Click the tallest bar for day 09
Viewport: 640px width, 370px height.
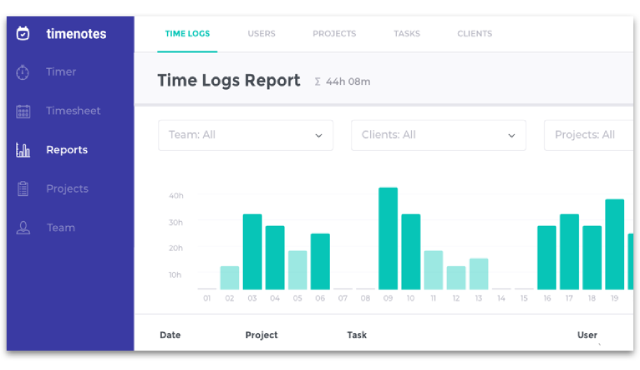click(x=388, y=238)
